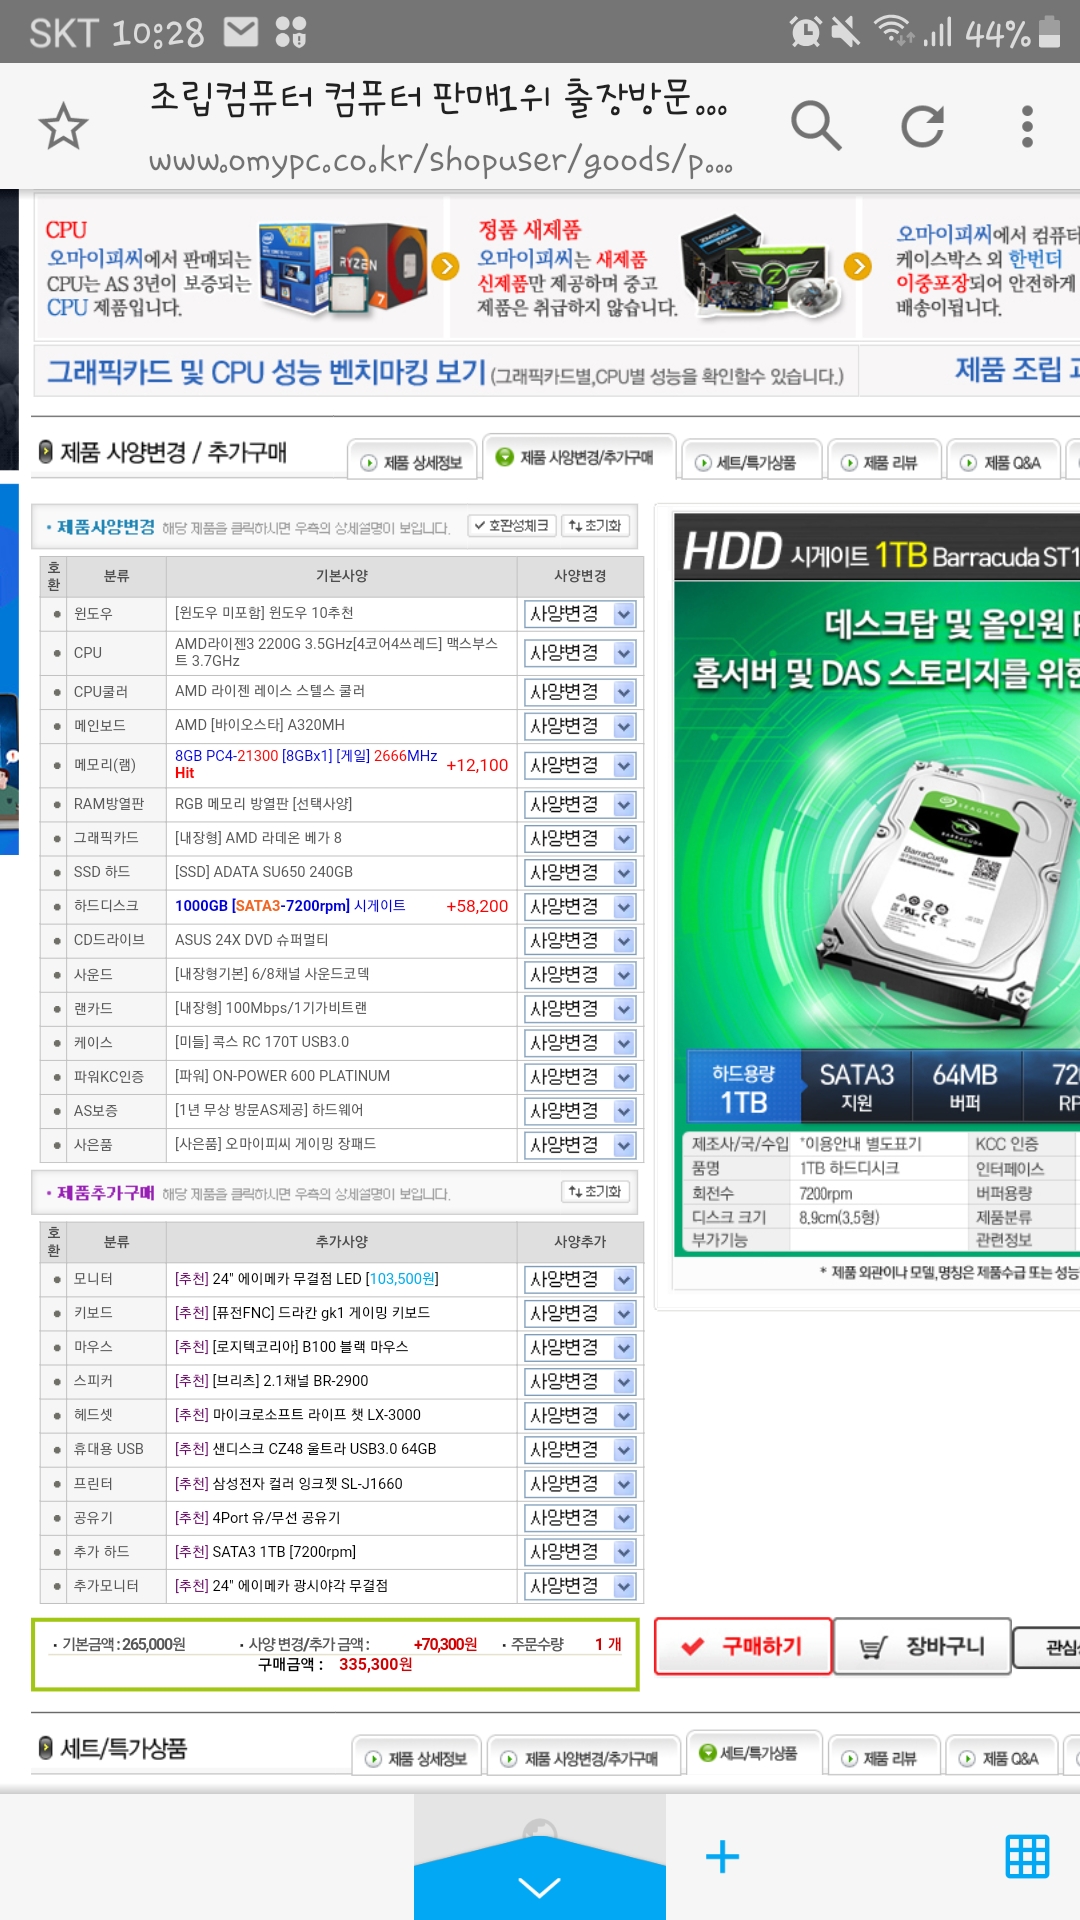1080x1920 pixels.
Task: Select the 파워KC인증 row bullet marker
Action: (x=56, y=1078)
